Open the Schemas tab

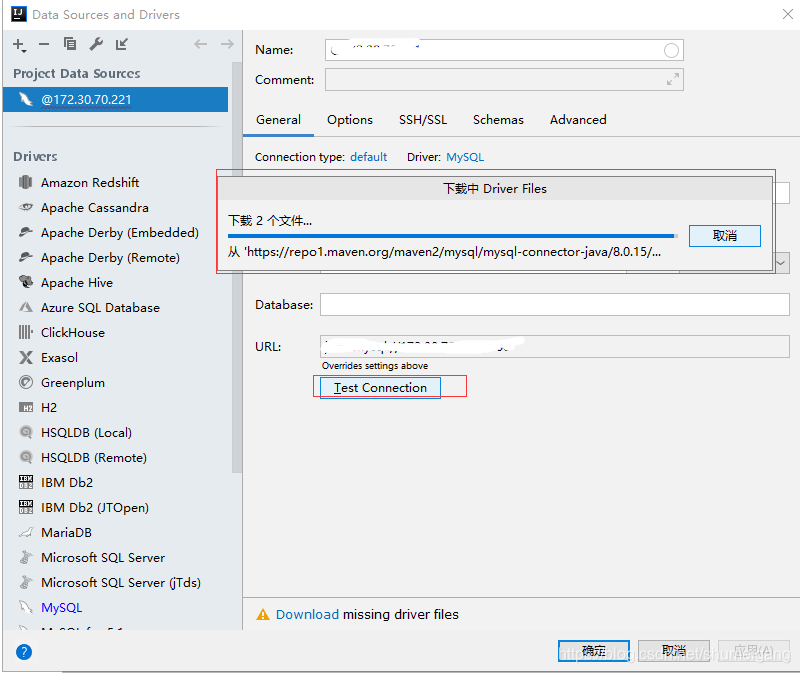pos(498,119)
